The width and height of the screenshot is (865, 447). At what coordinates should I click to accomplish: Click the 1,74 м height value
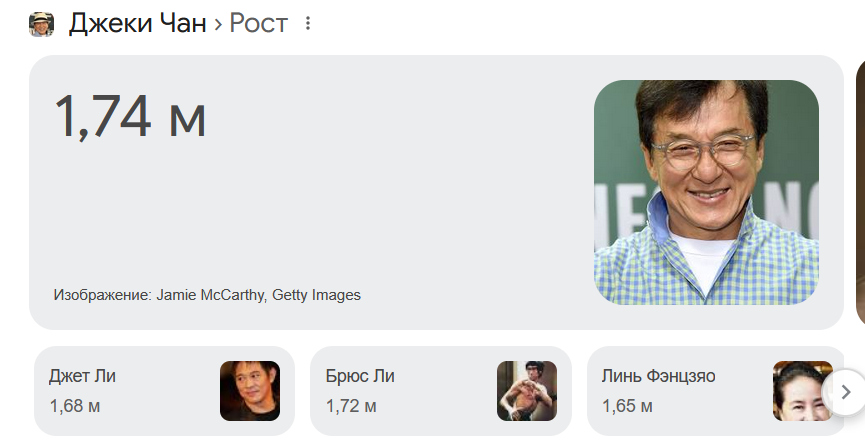tap(130, 116)
